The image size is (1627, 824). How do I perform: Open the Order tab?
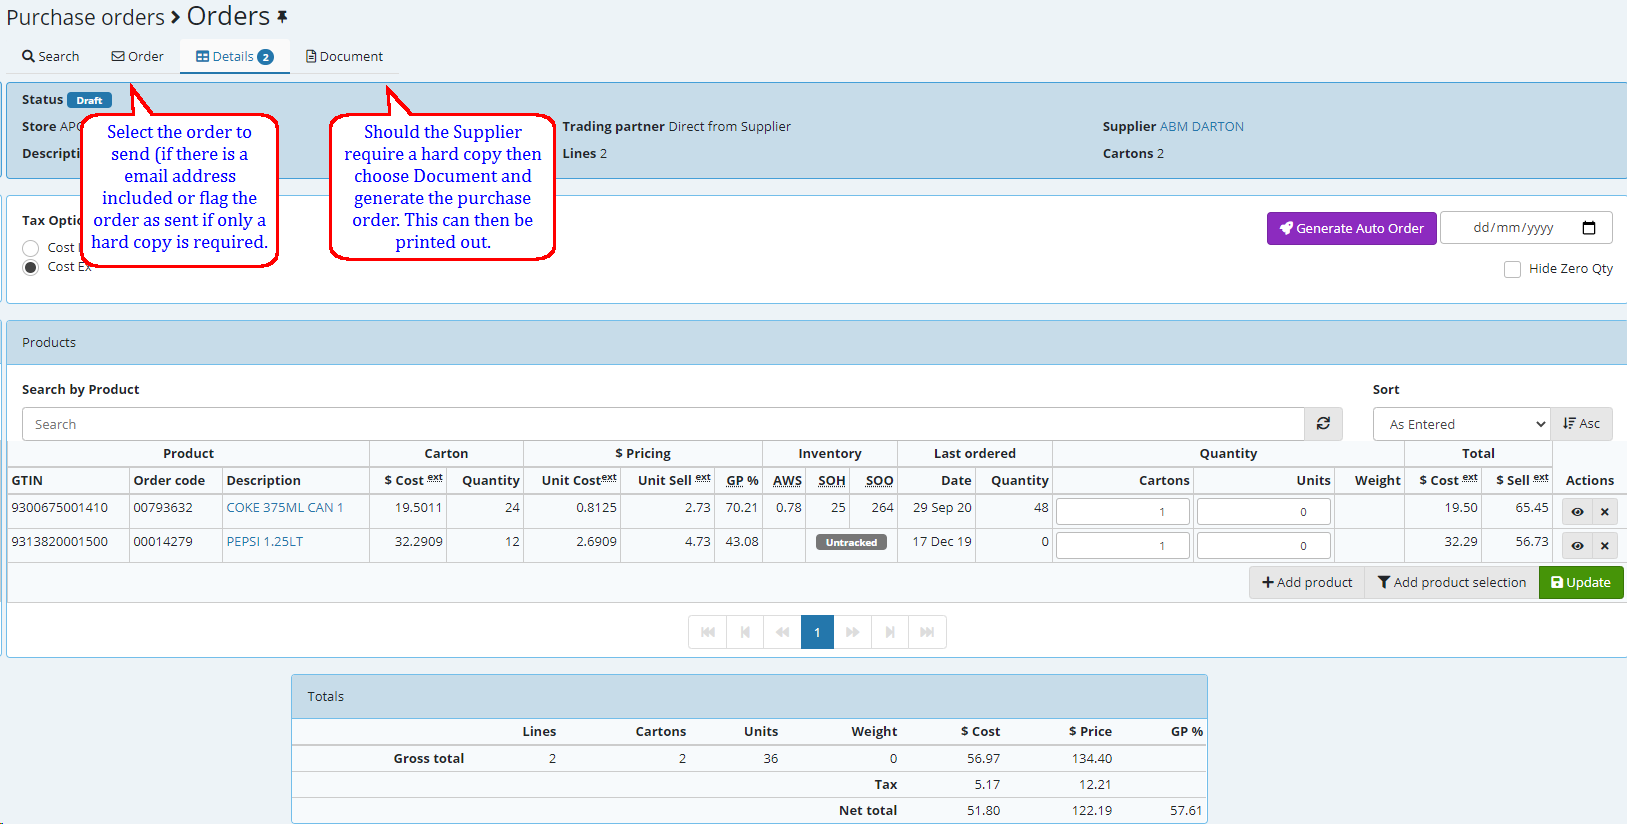[x=137, y=57]
